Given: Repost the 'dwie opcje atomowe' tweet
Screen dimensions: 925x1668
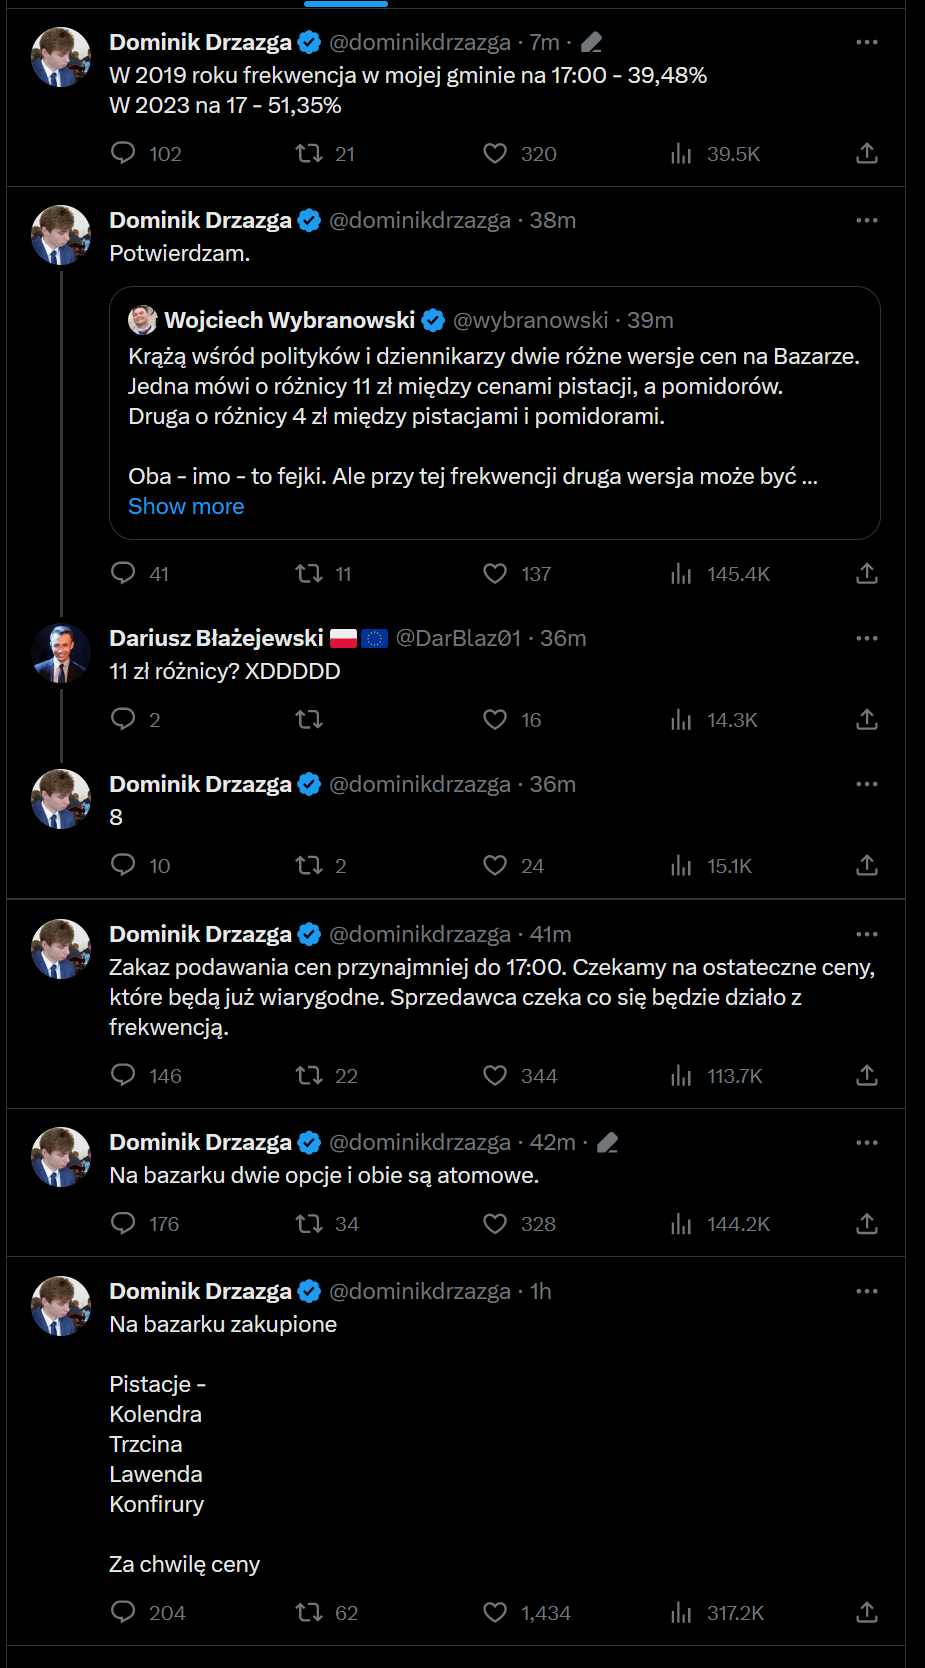Looking at the screenshot, I should tap(309, 1224).
